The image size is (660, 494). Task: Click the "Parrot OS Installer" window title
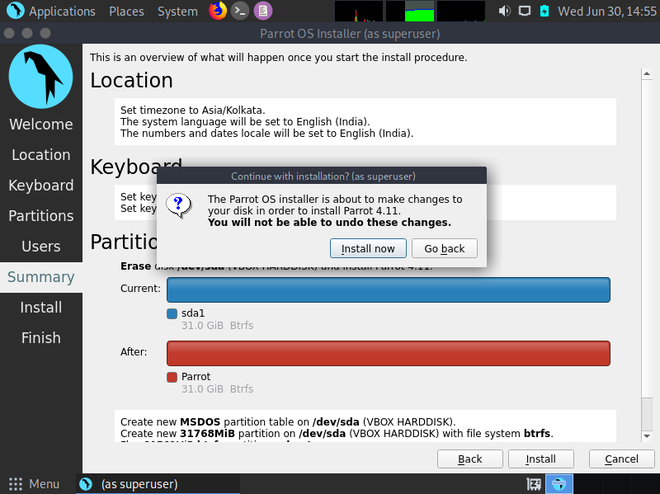pyautogui.click(x=350, y=34)
